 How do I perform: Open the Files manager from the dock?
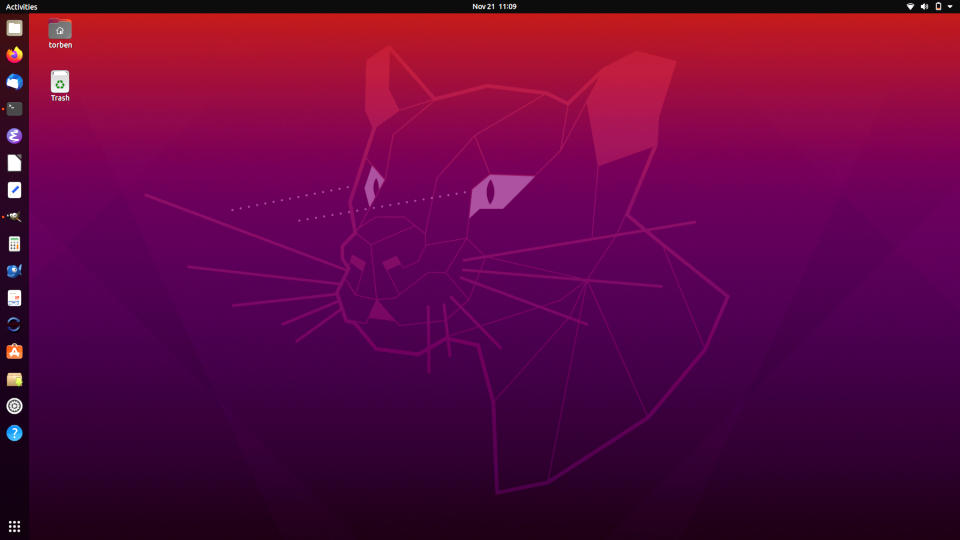coord(14,28)
